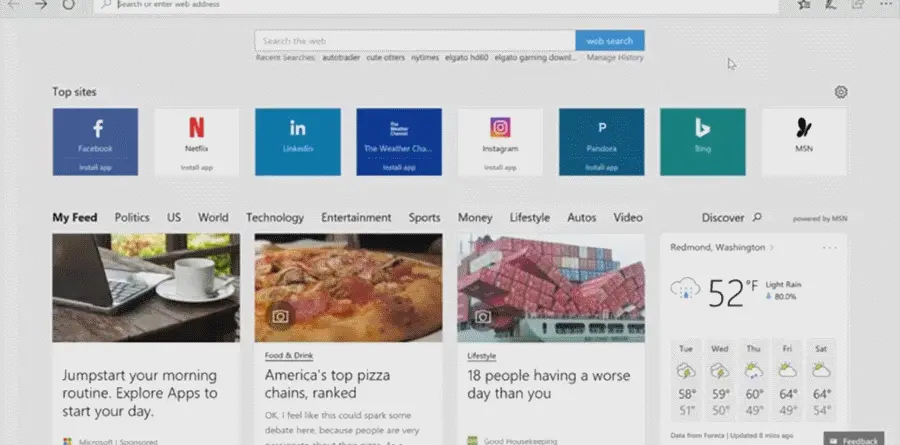Expand Redmond, Washington location chevron

tap(771, 247)
